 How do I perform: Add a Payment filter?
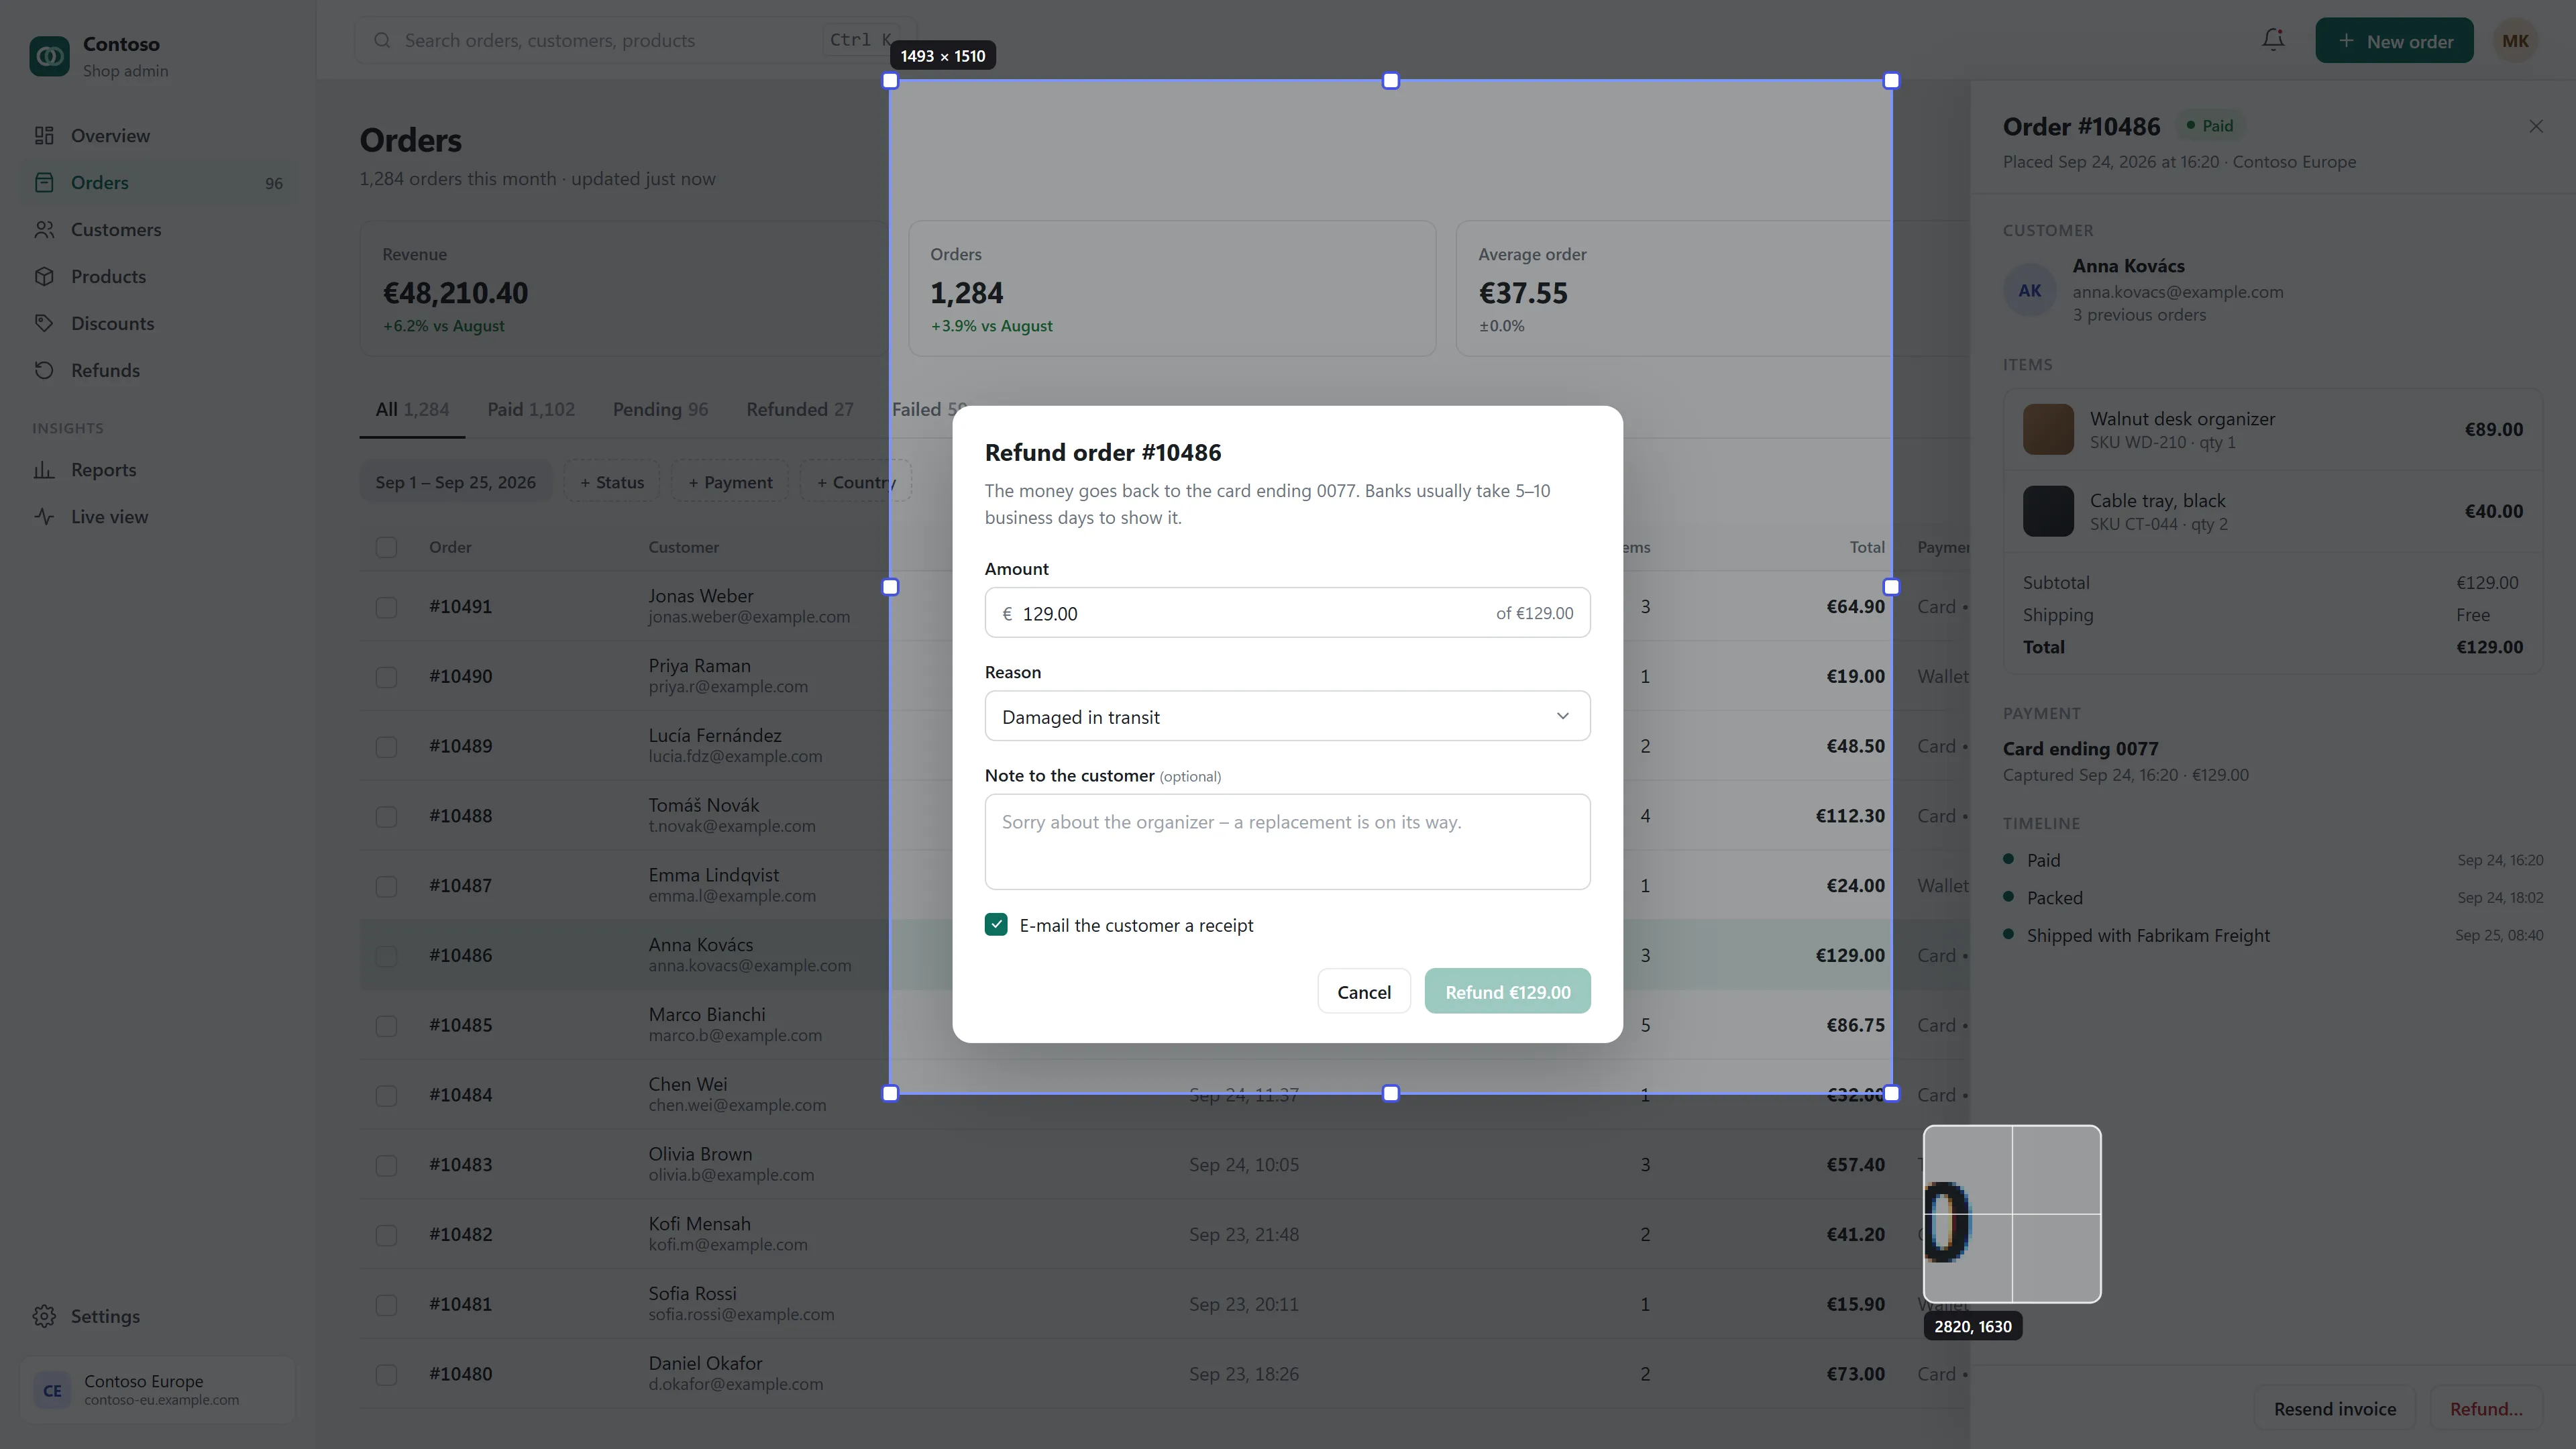pos(730,482)
